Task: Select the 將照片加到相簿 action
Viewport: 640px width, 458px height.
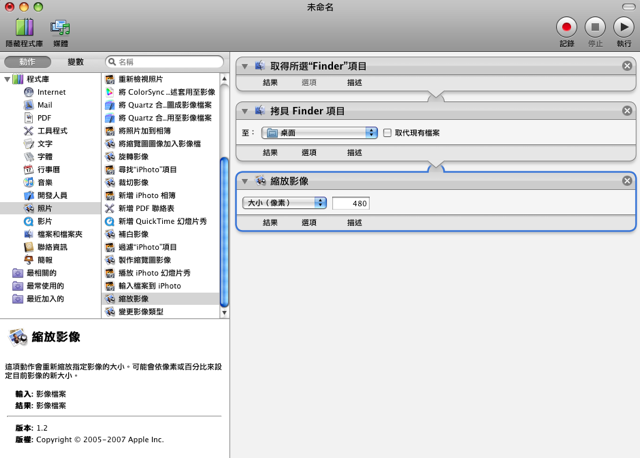Action: 160,131
